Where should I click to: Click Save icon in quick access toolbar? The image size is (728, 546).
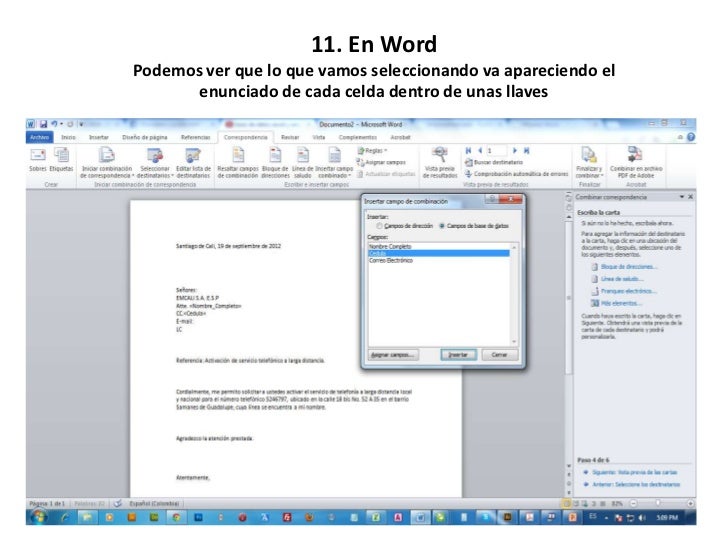(43, 124)
